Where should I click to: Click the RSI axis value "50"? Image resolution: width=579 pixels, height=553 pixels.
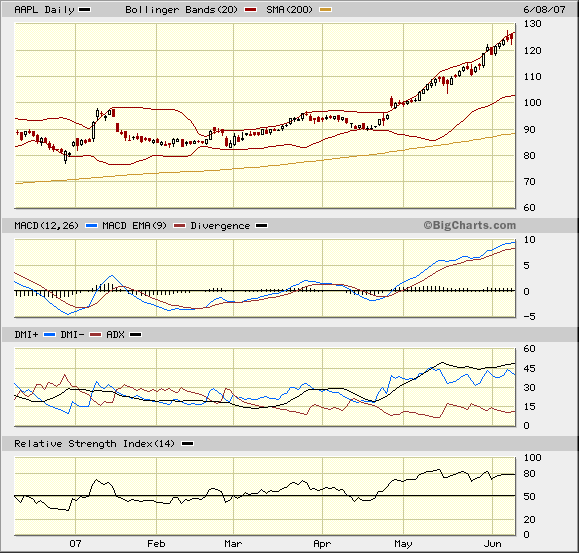tap(530, 496)
